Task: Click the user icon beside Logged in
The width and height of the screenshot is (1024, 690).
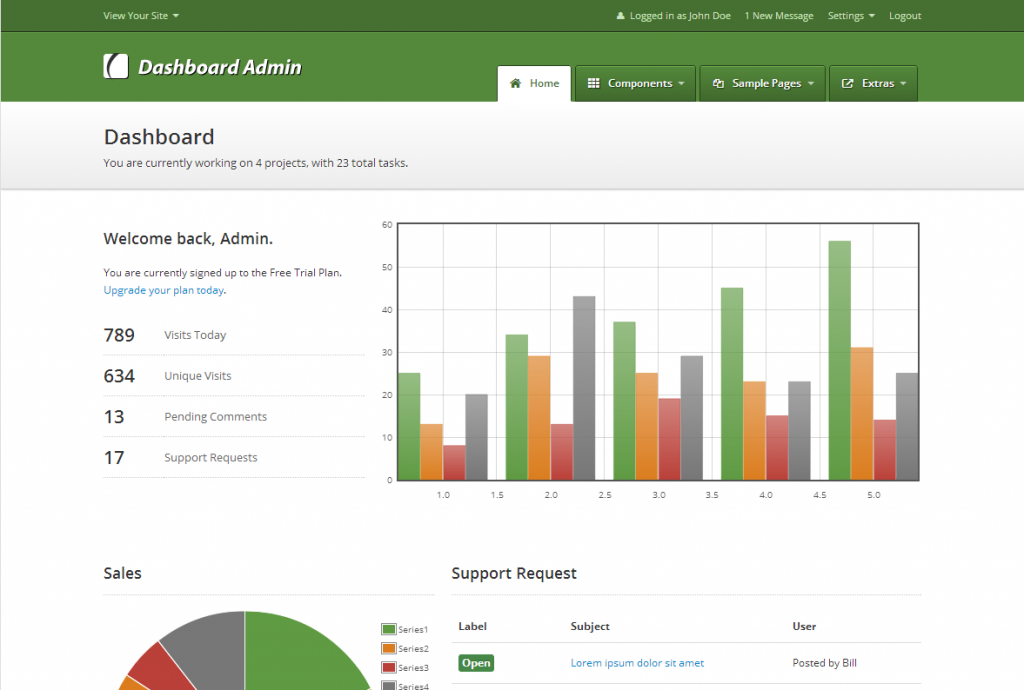Action: (620, 16)
